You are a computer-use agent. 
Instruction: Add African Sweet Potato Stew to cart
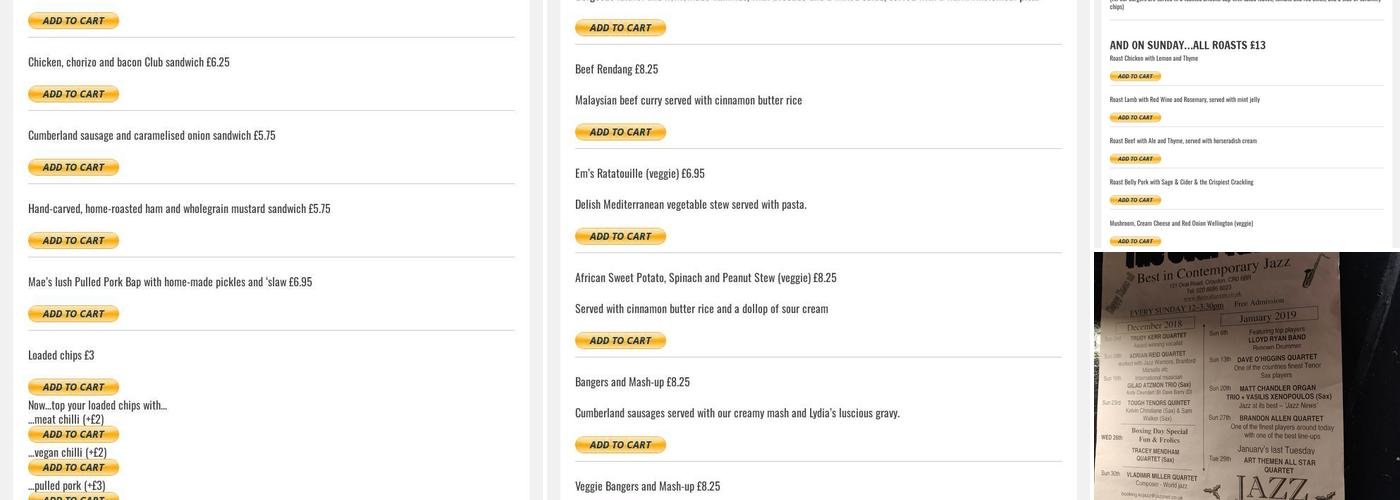click(x=620, y=341)
